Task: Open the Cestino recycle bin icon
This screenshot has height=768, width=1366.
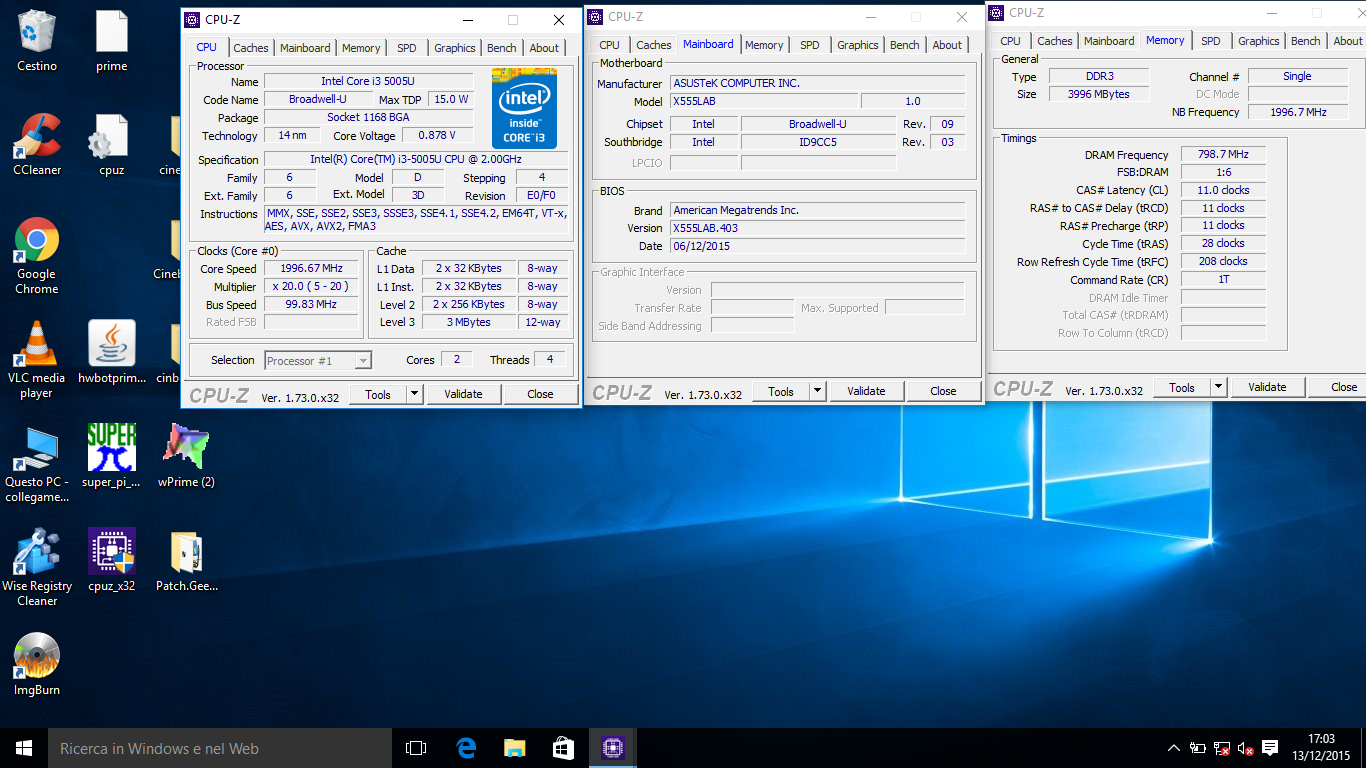Action: point(37,40)
